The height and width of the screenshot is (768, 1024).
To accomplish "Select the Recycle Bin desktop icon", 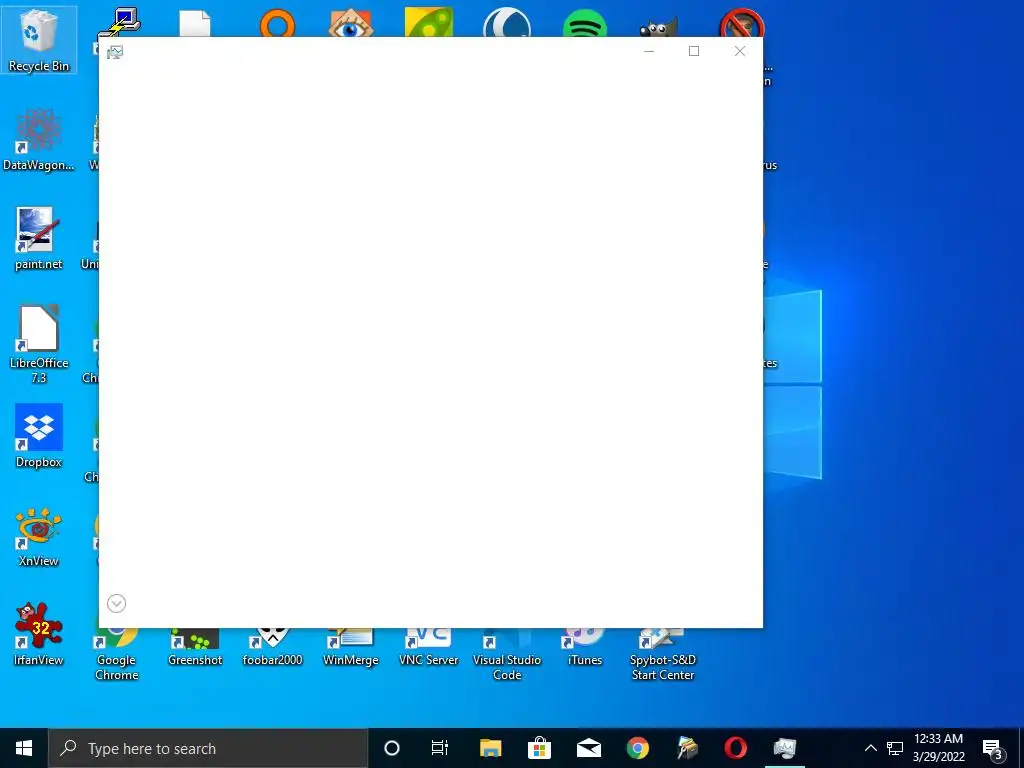I will point(39,40).
